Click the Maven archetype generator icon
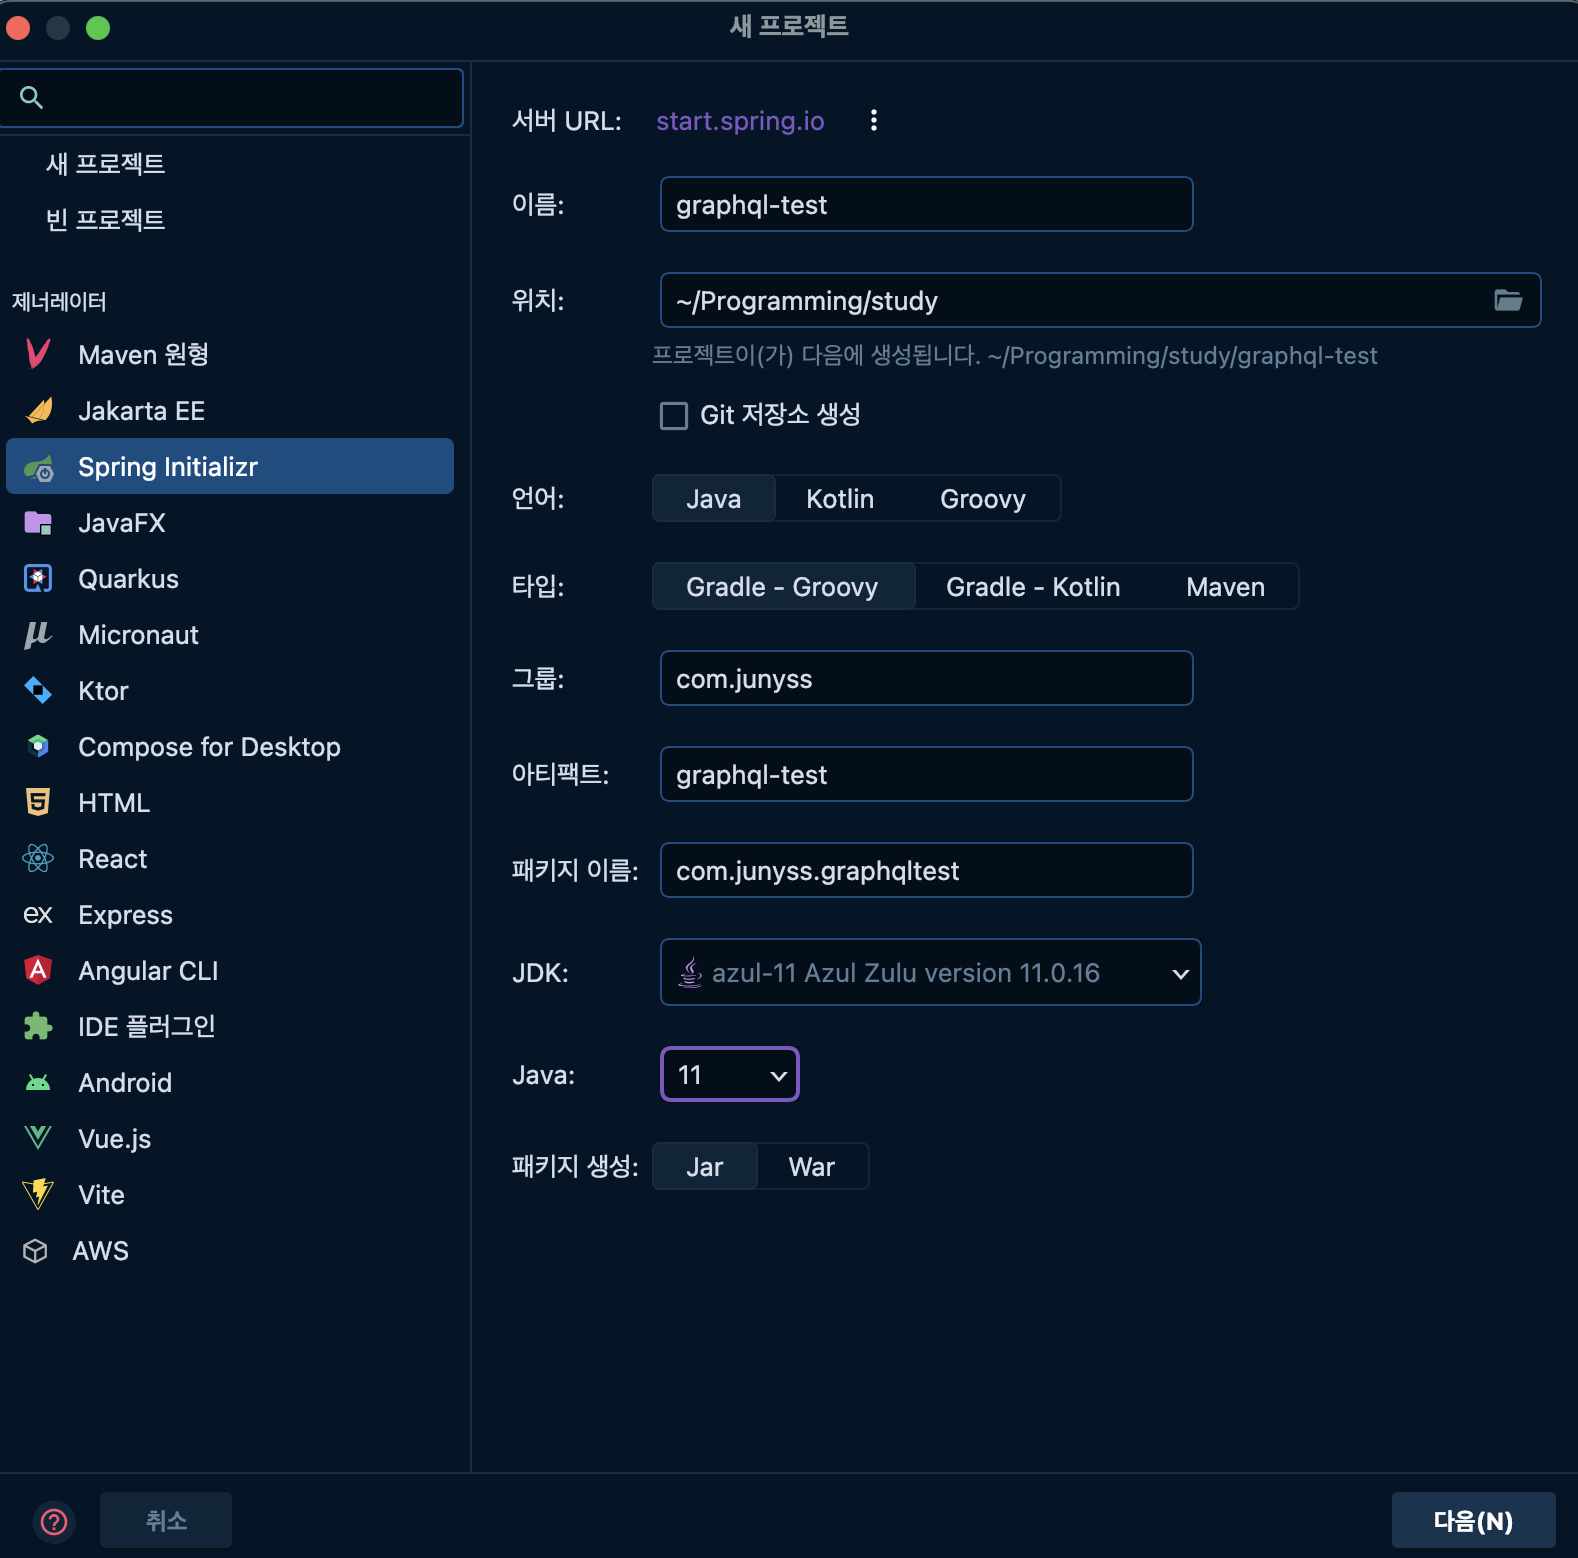Image resolution: width=1578 pixels, height=1558 pixels. tap(38, 354)
